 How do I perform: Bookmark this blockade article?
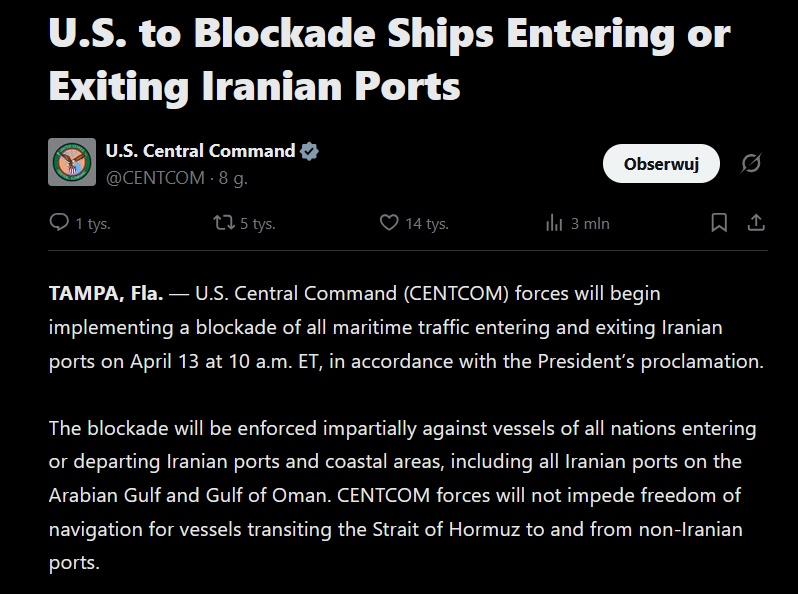point(719,223)
